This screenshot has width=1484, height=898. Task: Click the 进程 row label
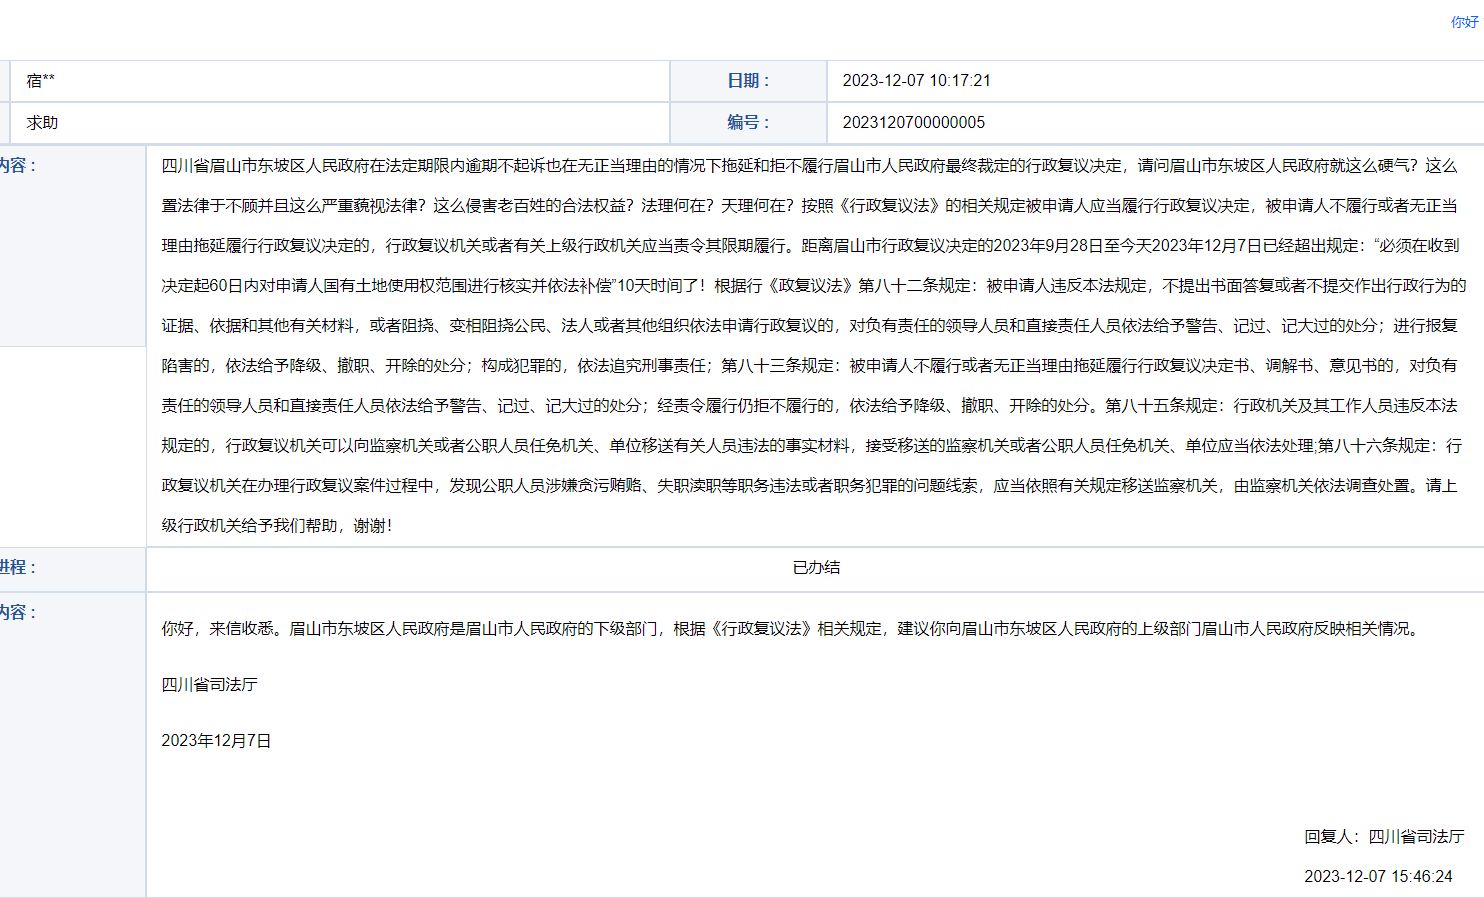point(18,568)
